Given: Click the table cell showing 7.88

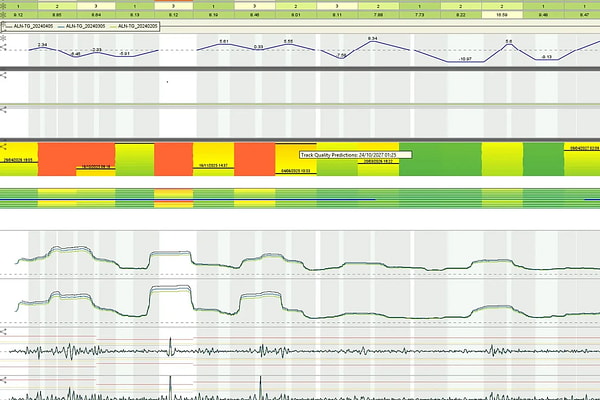Looking at the screenshot, I should (378, 15).
